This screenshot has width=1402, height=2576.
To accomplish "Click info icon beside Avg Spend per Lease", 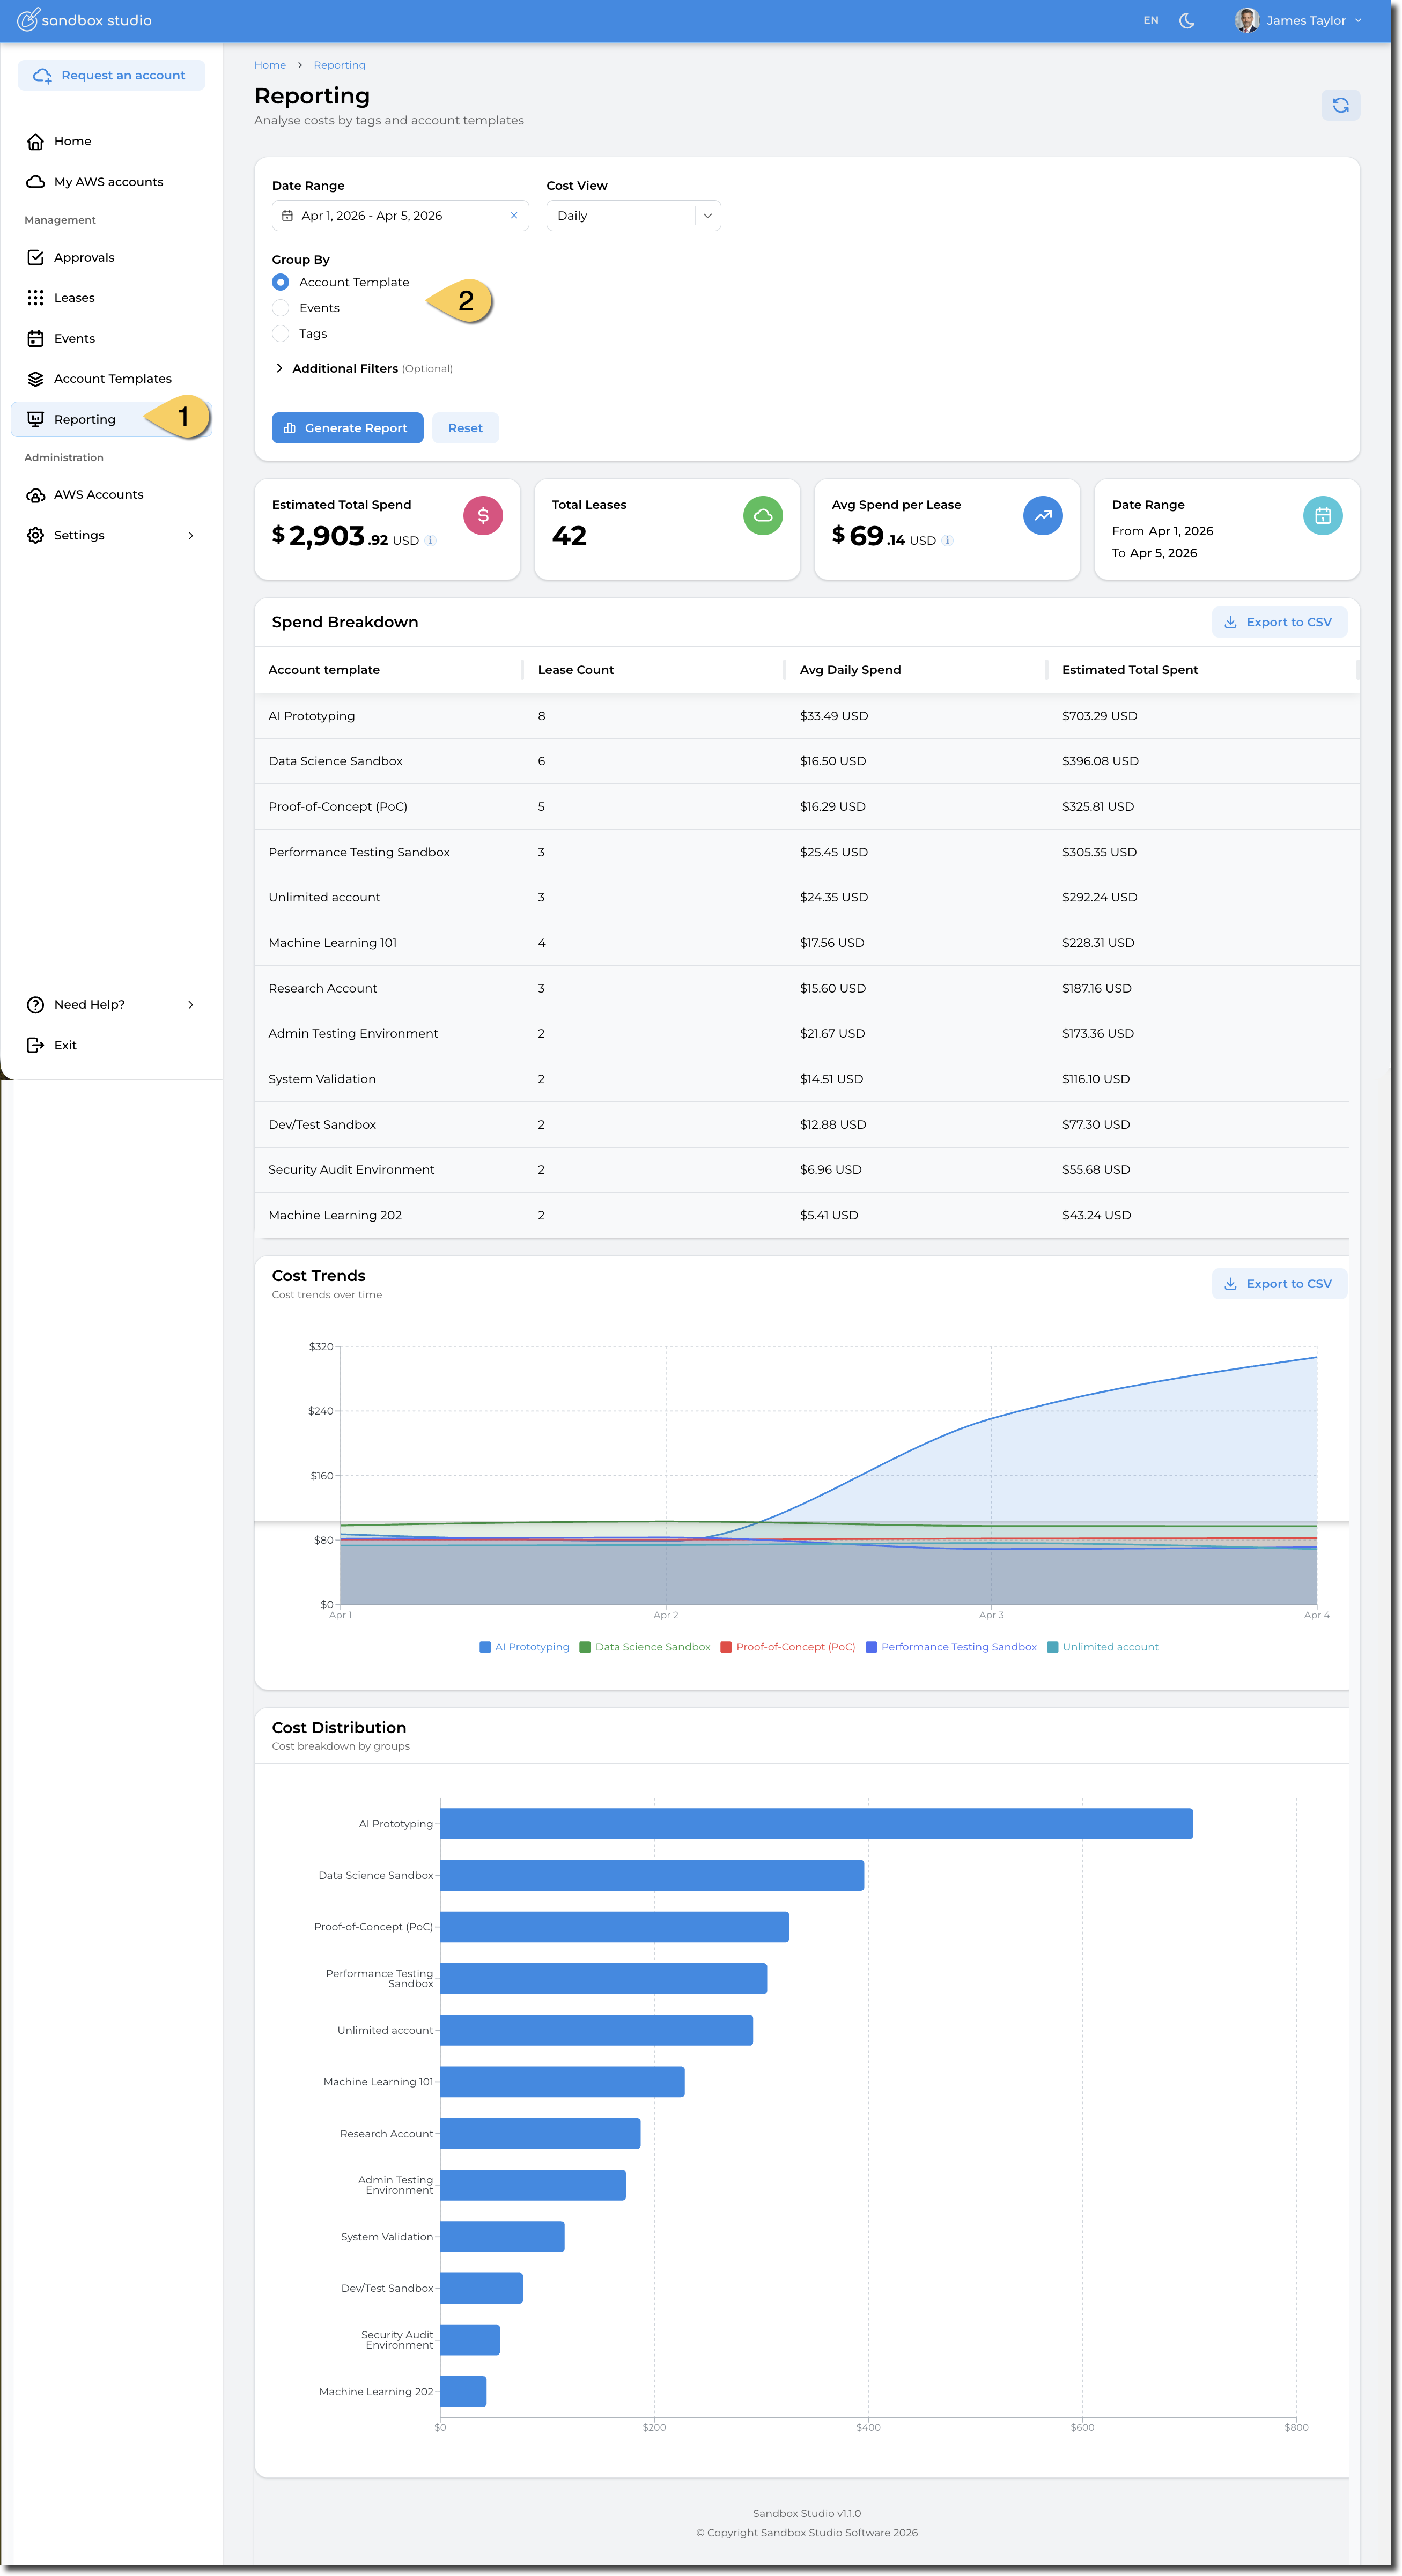I will [948, 541].
